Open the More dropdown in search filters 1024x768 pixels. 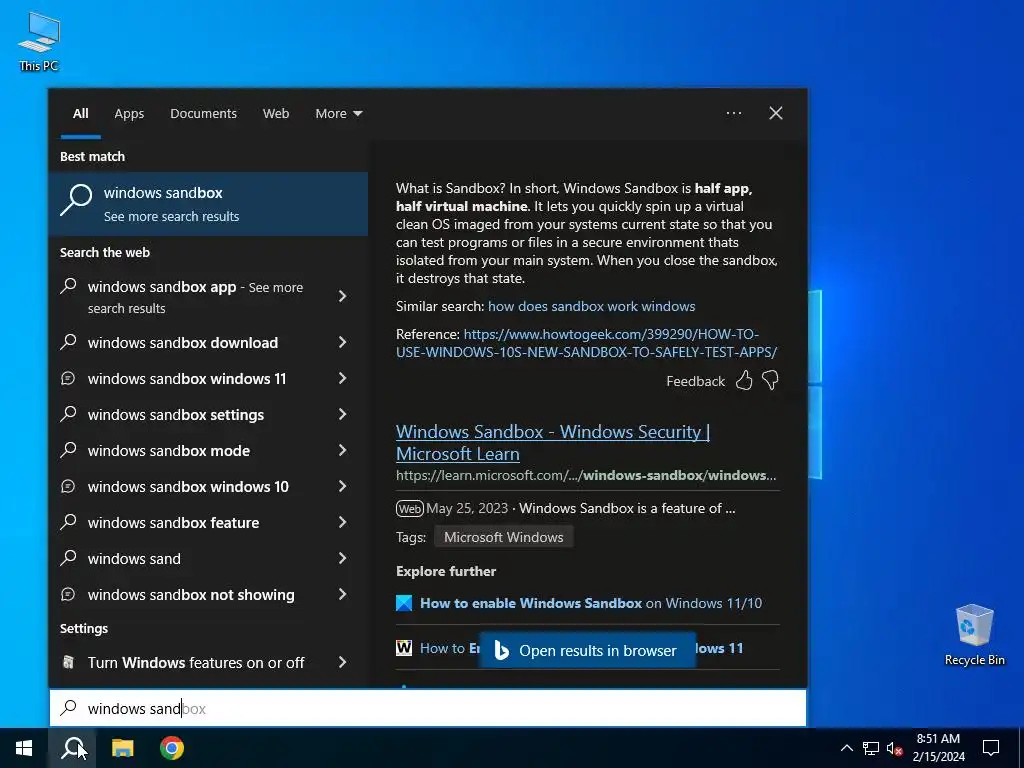click(x=338, y=114)
